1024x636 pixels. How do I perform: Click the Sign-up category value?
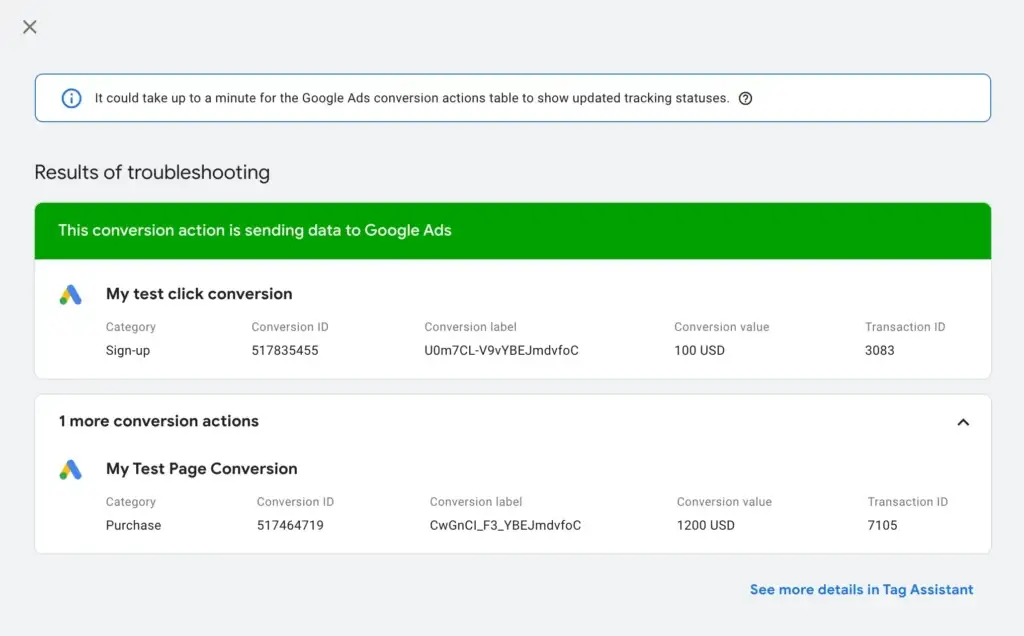tap(129, 350)
